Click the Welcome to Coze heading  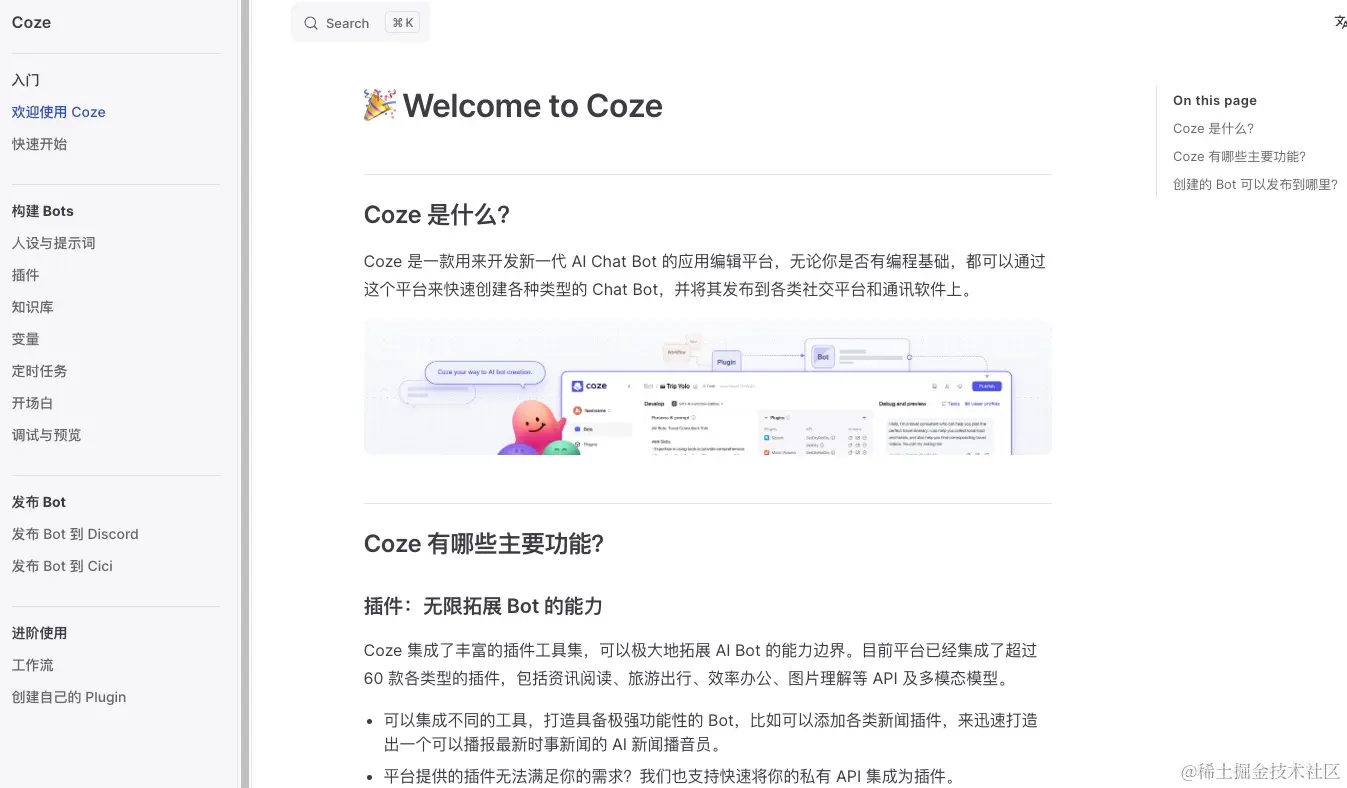513,105
